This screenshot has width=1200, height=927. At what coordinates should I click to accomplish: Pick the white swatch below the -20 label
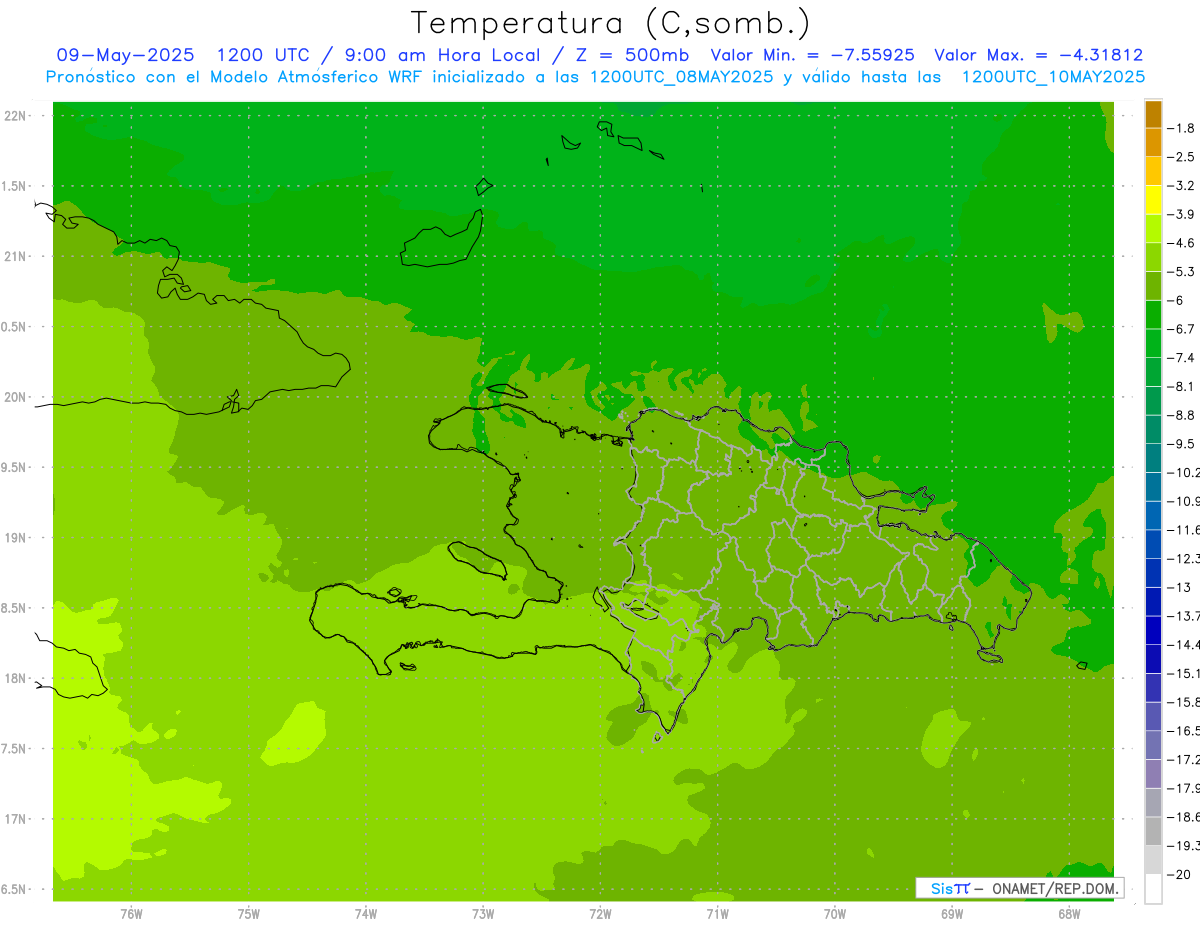[1153, 889]
